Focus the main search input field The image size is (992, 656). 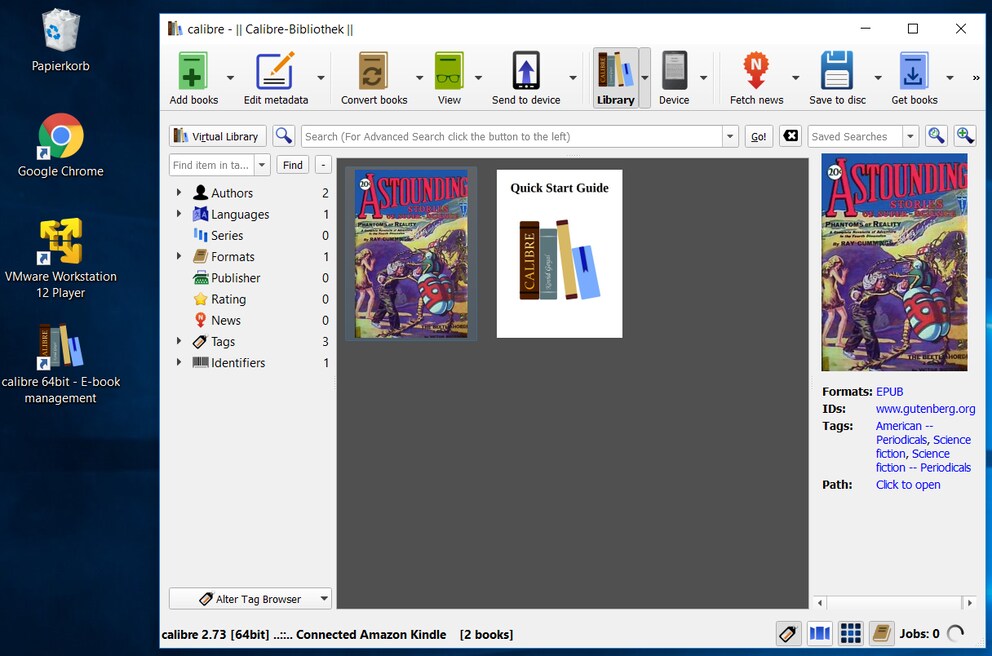512,136
